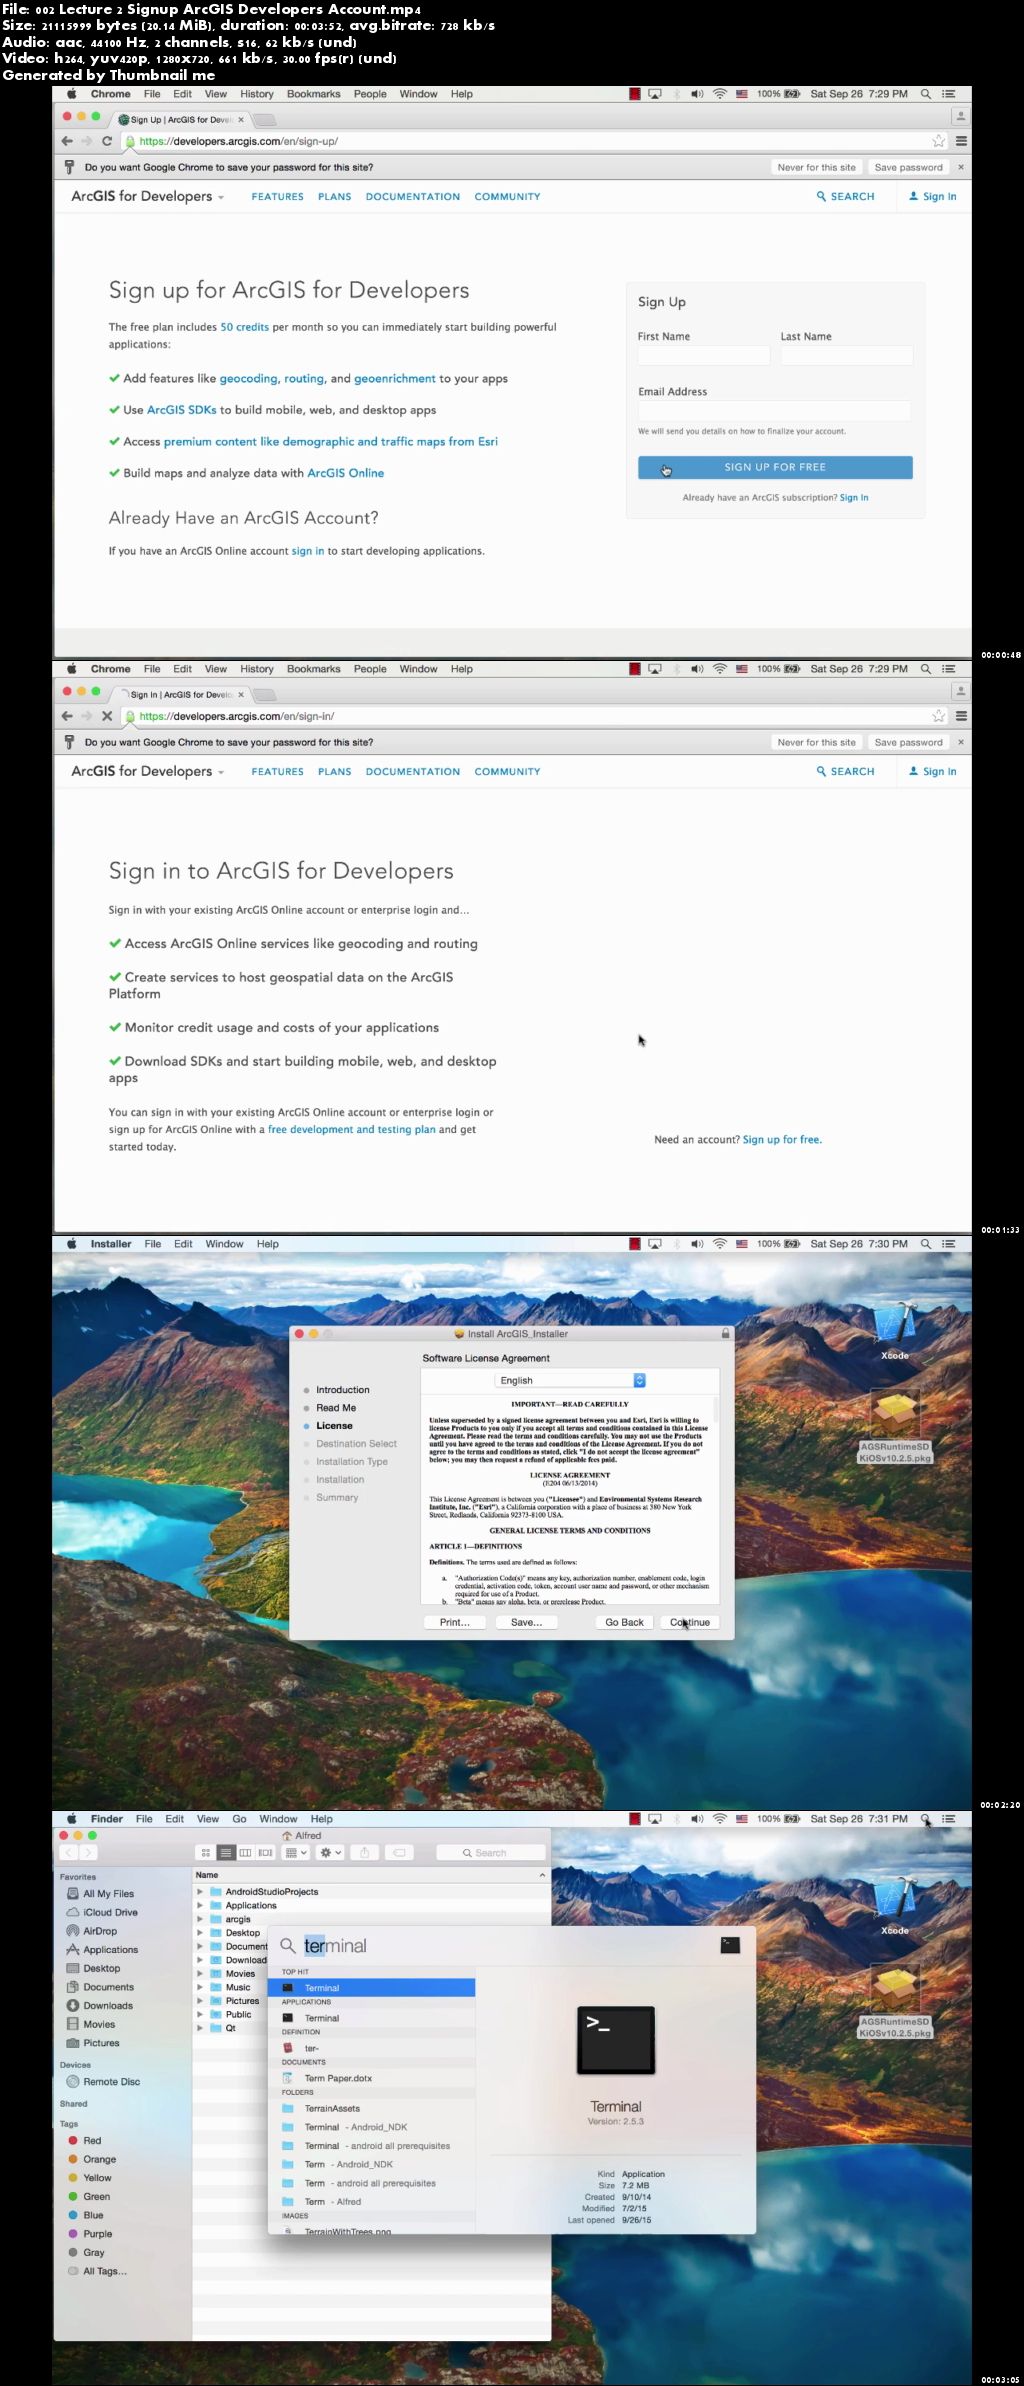Click the Name column header in Finder
This screenshot has width=1024, height=2386.
pos(370,1875)
